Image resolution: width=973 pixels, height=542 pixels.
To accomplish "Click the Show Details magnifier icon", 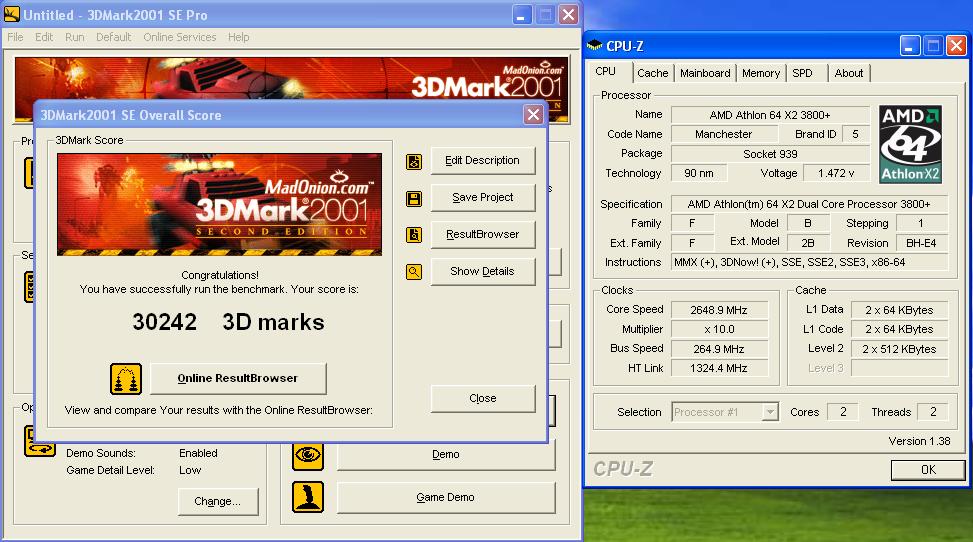I will tap(414, 271).
